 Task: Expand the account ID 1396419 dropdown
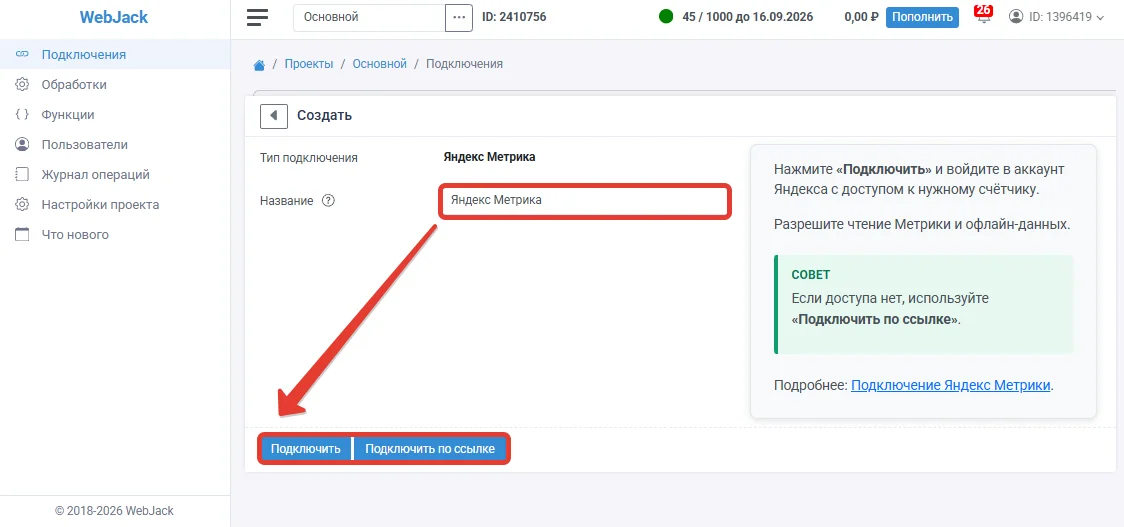1057,16
